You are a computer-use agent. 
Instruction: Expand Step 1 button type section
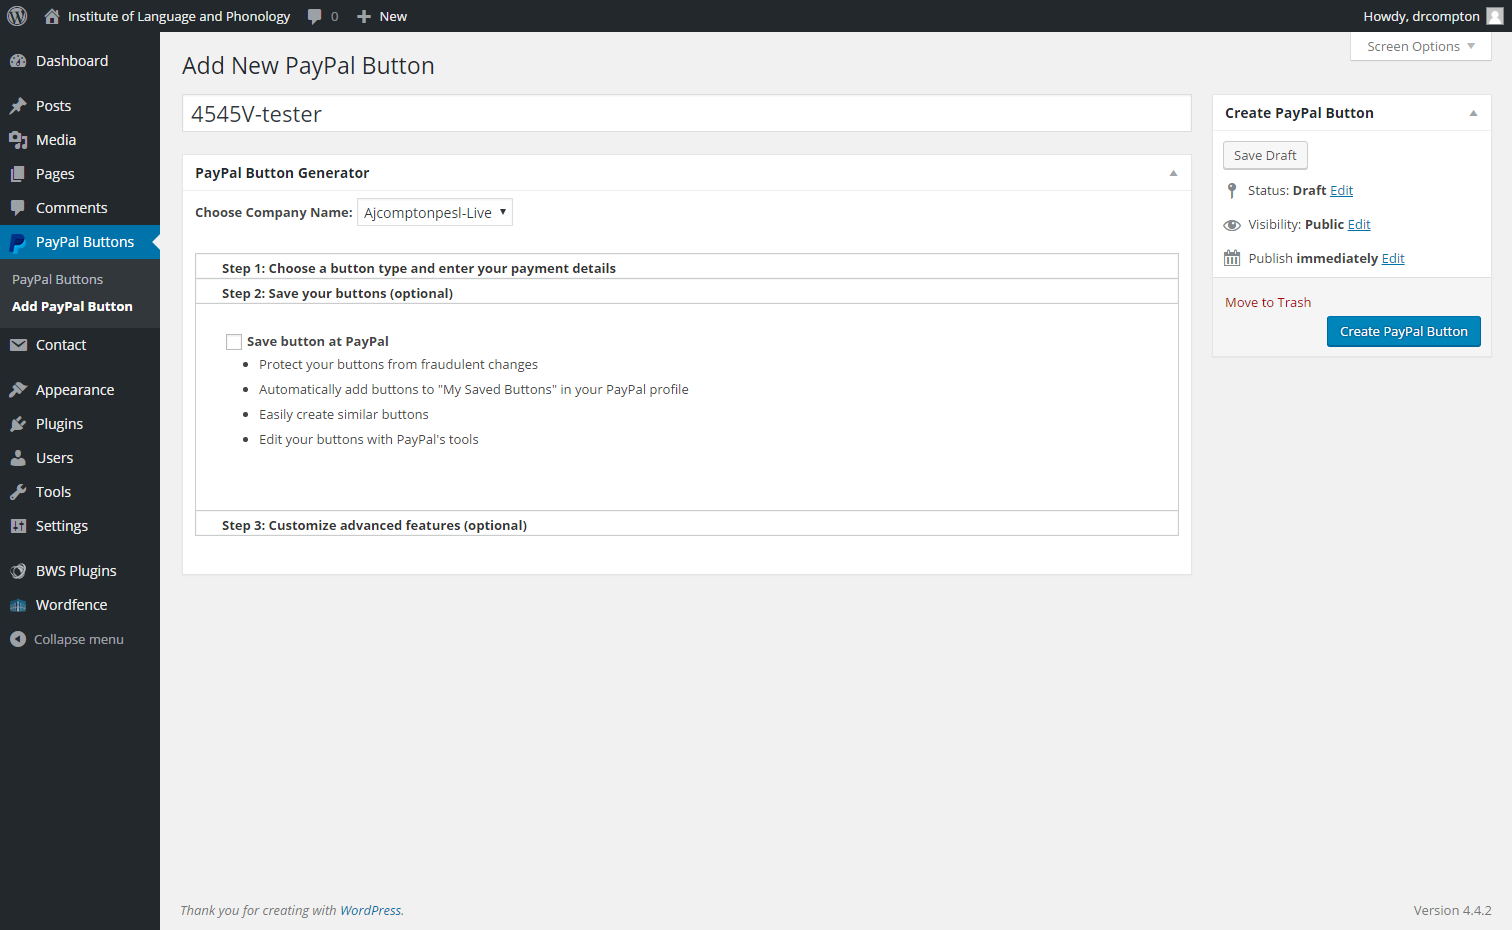[687, 267]
